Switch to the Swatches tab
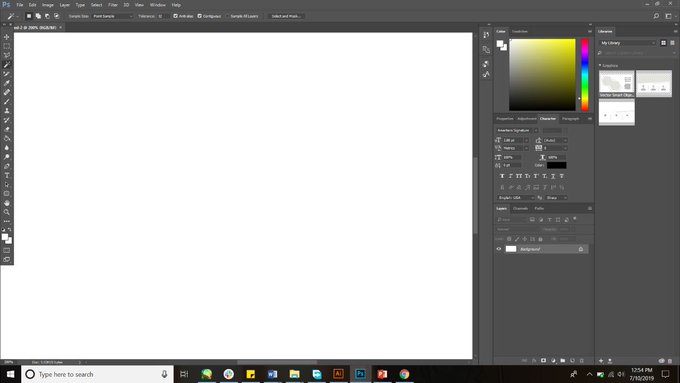The width and height of the screenshot is (680, 383). tap(520, 31)
